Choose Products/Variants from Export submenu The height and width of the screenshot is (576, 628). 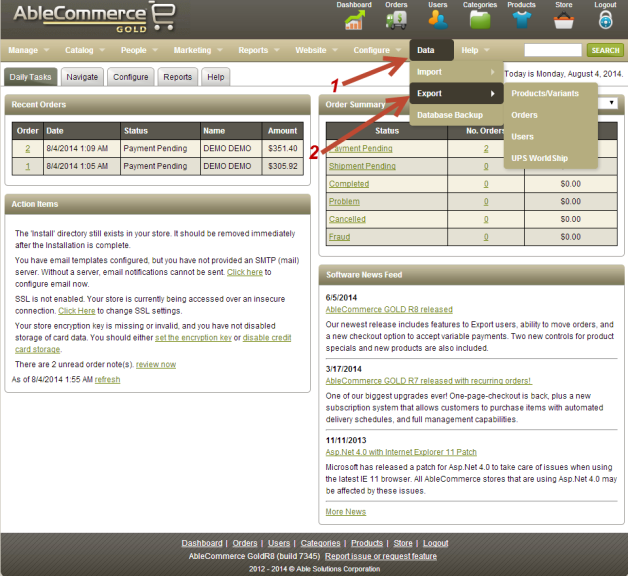pyautogui.click(x=544, y=93)
